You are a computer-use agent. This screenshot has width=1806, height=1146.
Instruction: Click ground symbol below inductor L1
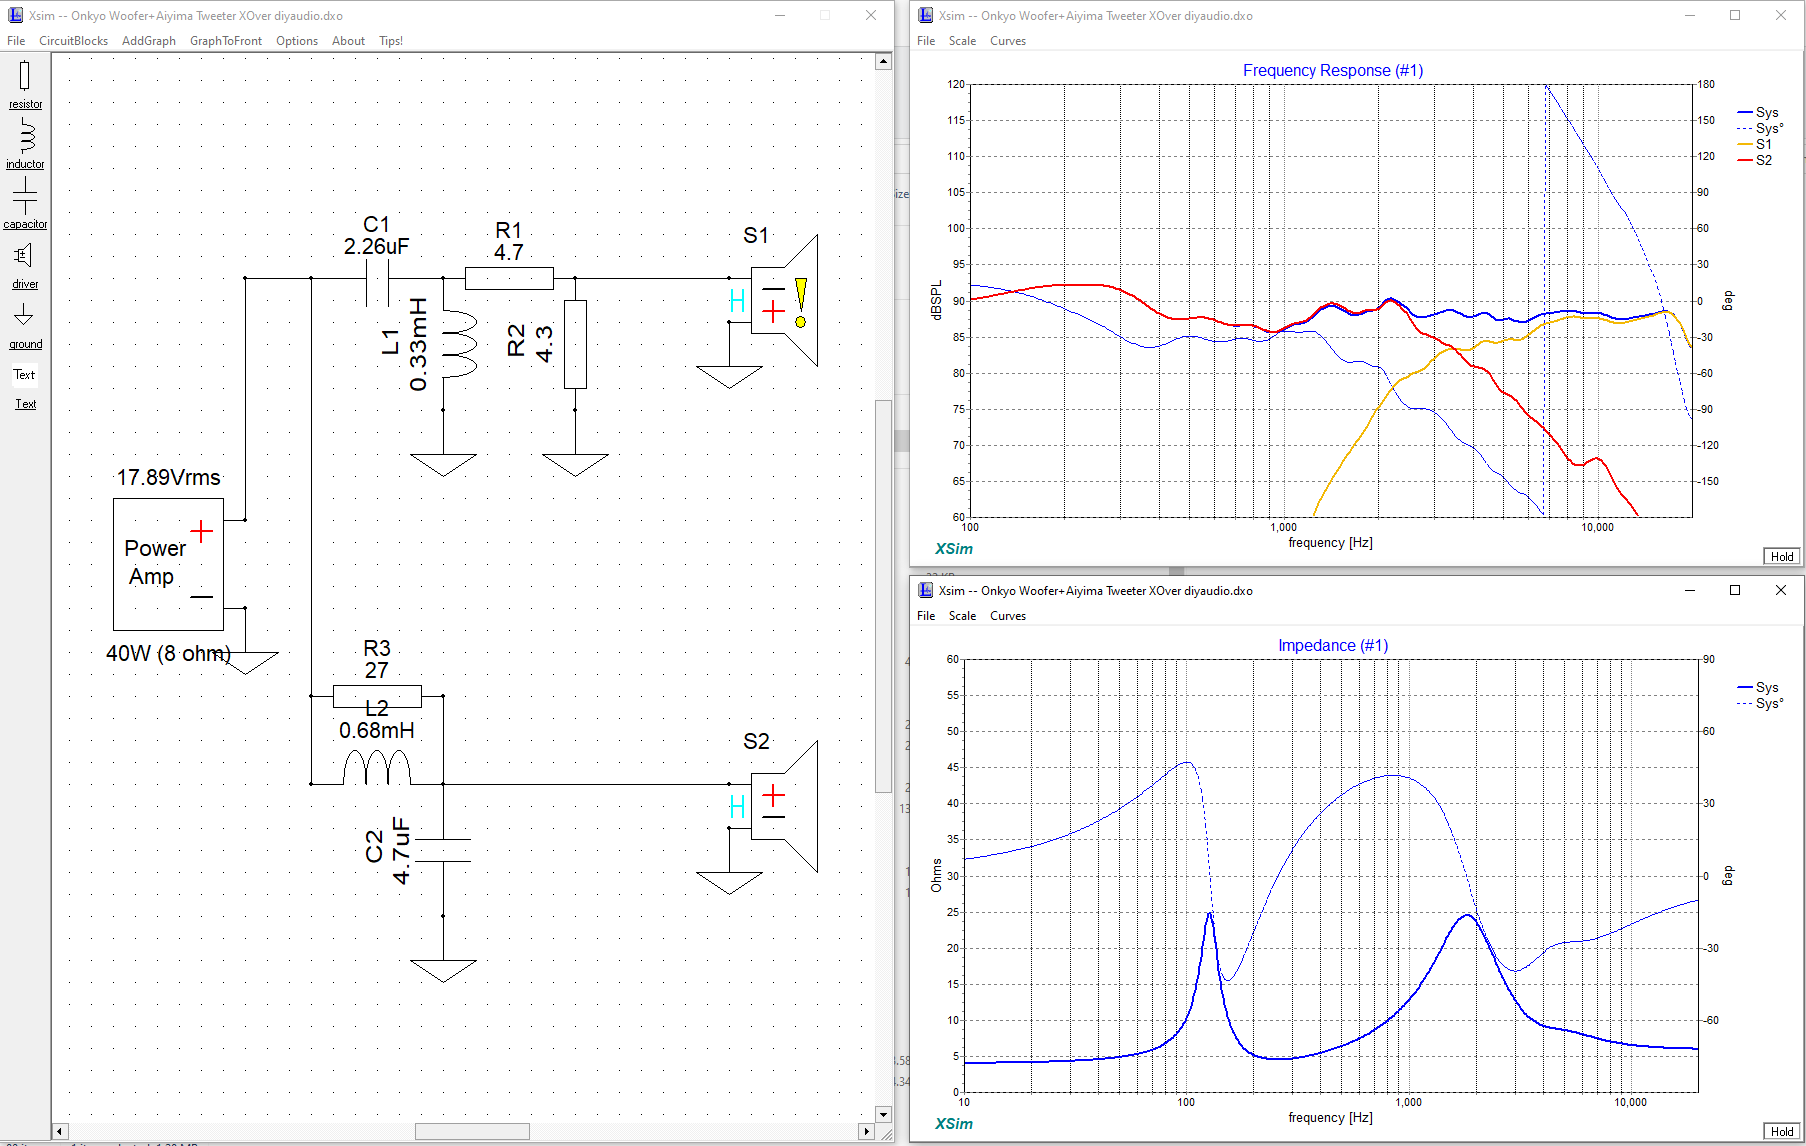(443, 465)
